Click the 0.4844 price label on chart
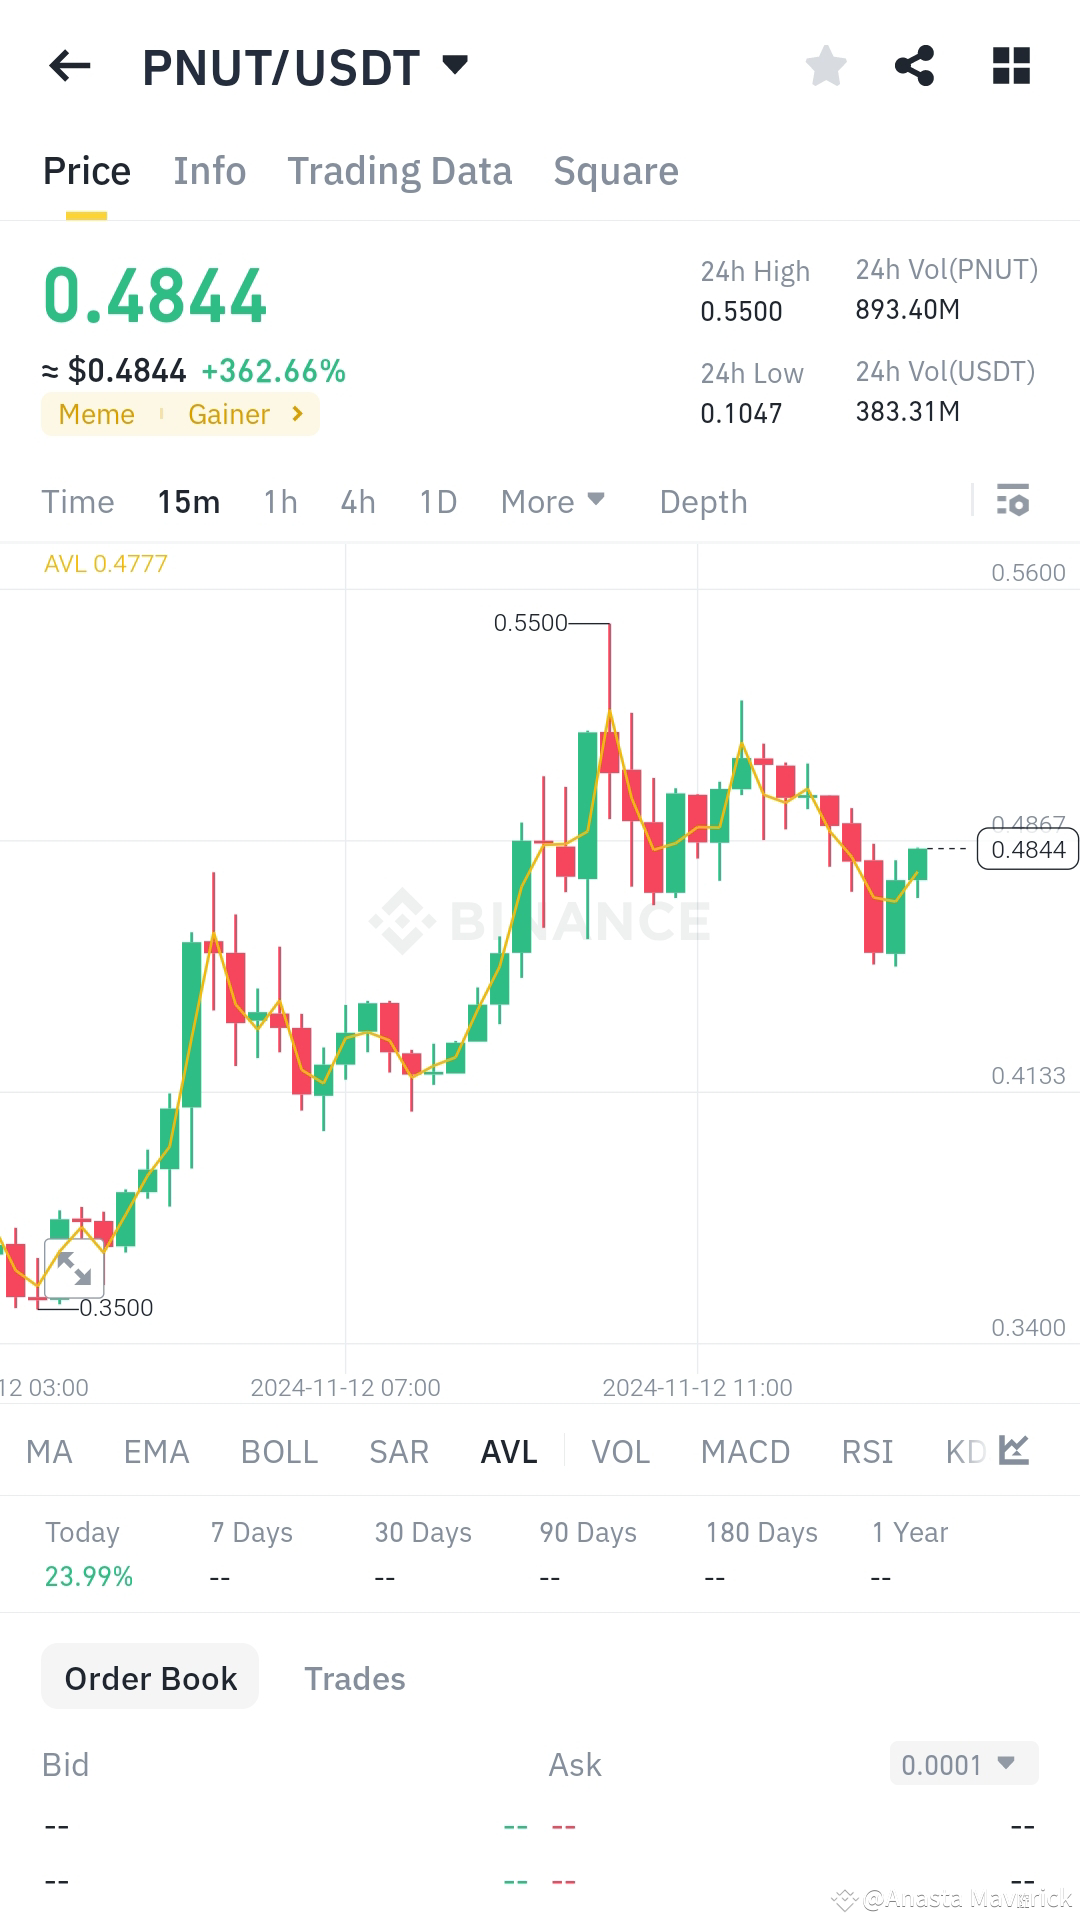 point(1028,849)
